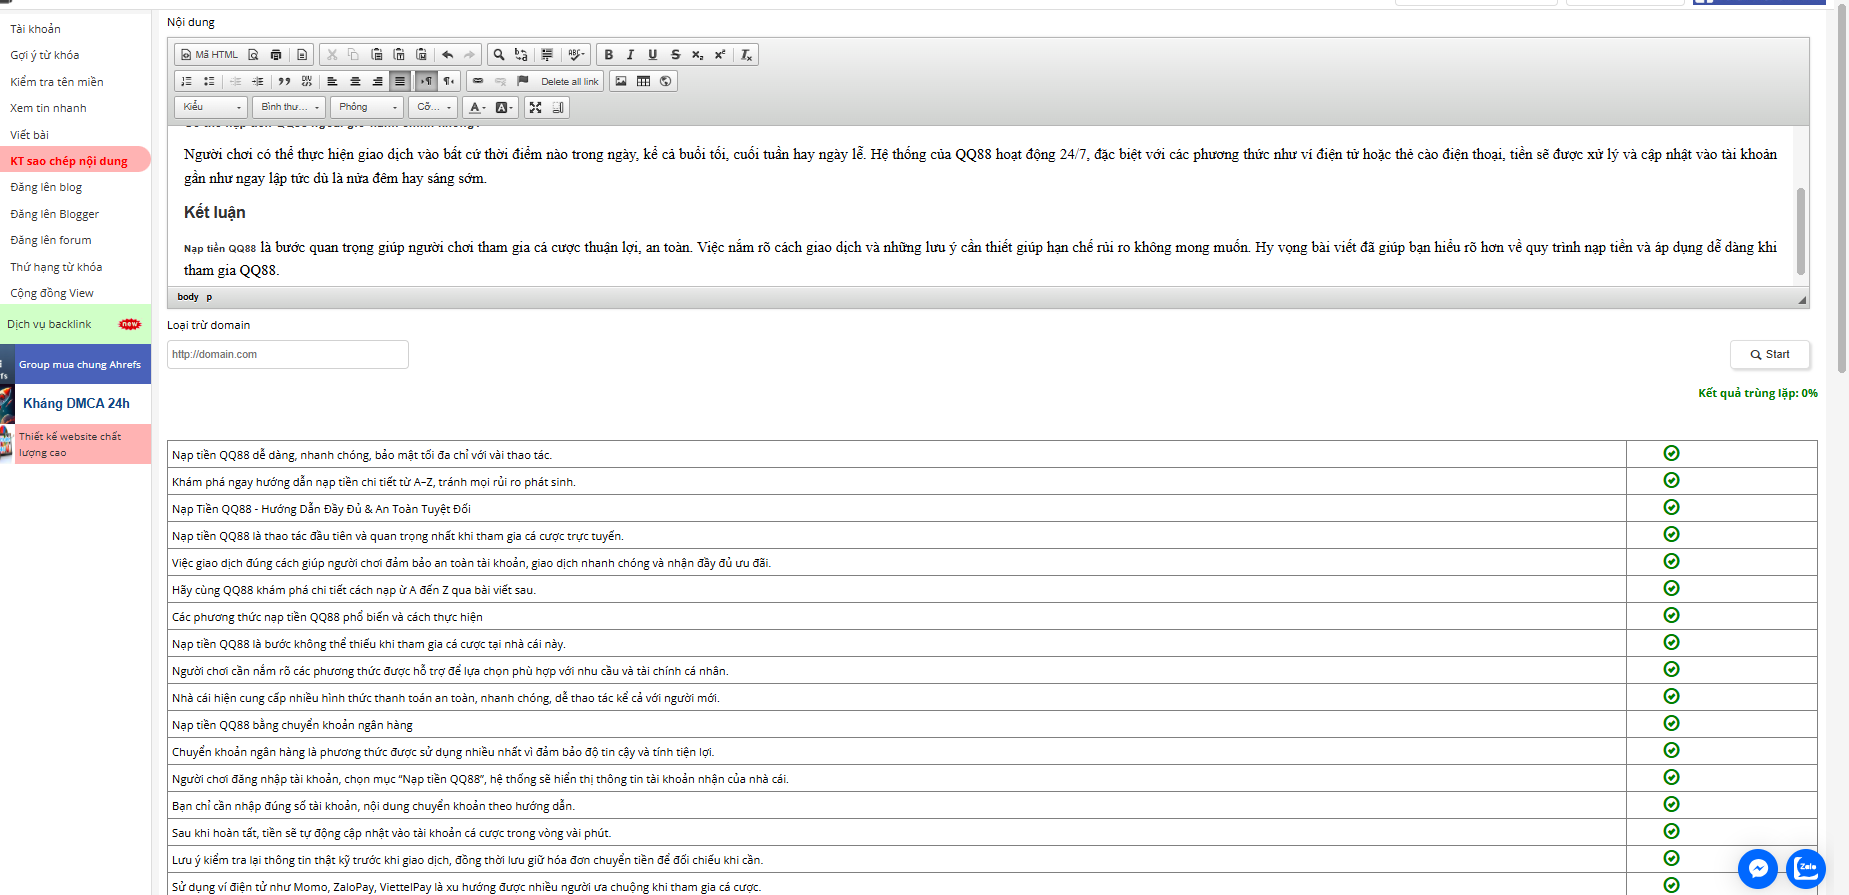Open the Messenger chat bubble
Screen dimensions: 1849x895
click(x=1757, y=869)
